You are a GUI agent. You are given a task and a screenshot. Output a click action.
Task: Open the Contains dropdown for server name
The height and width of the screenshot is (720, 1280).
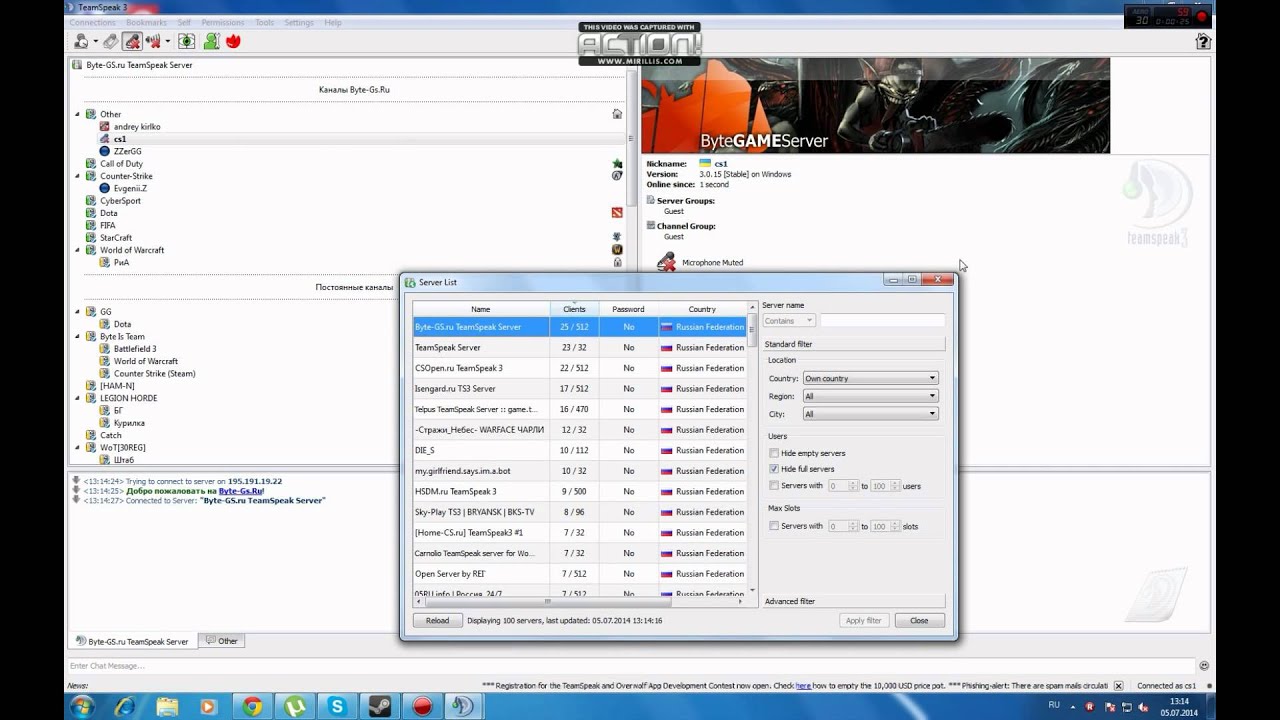click(789, 321)
